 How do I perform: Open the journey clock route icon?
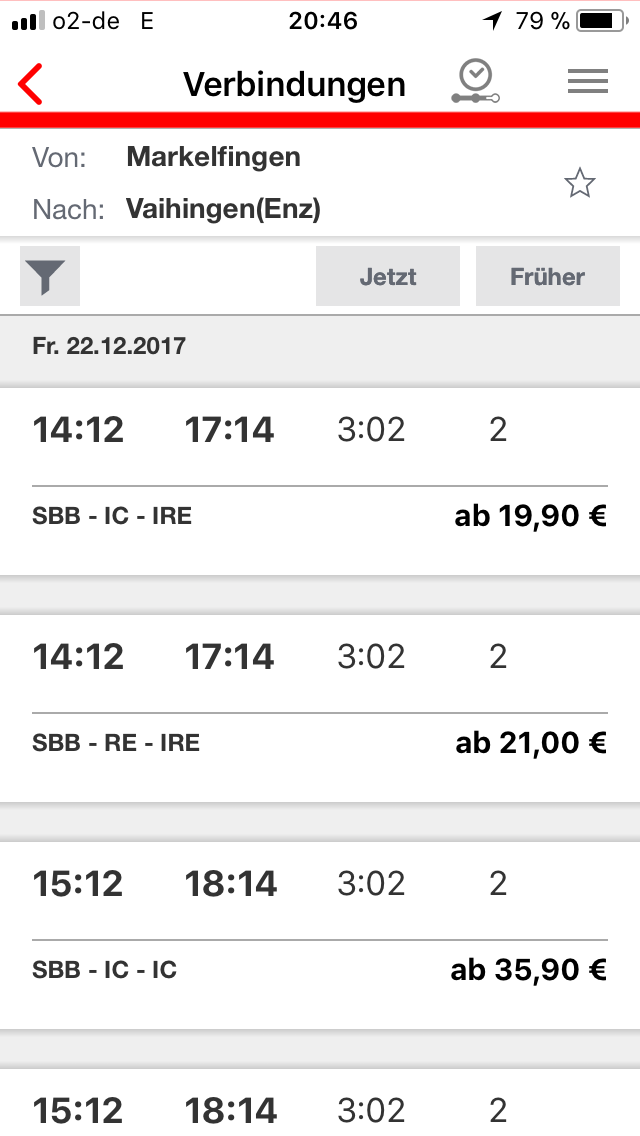(474, 82)
